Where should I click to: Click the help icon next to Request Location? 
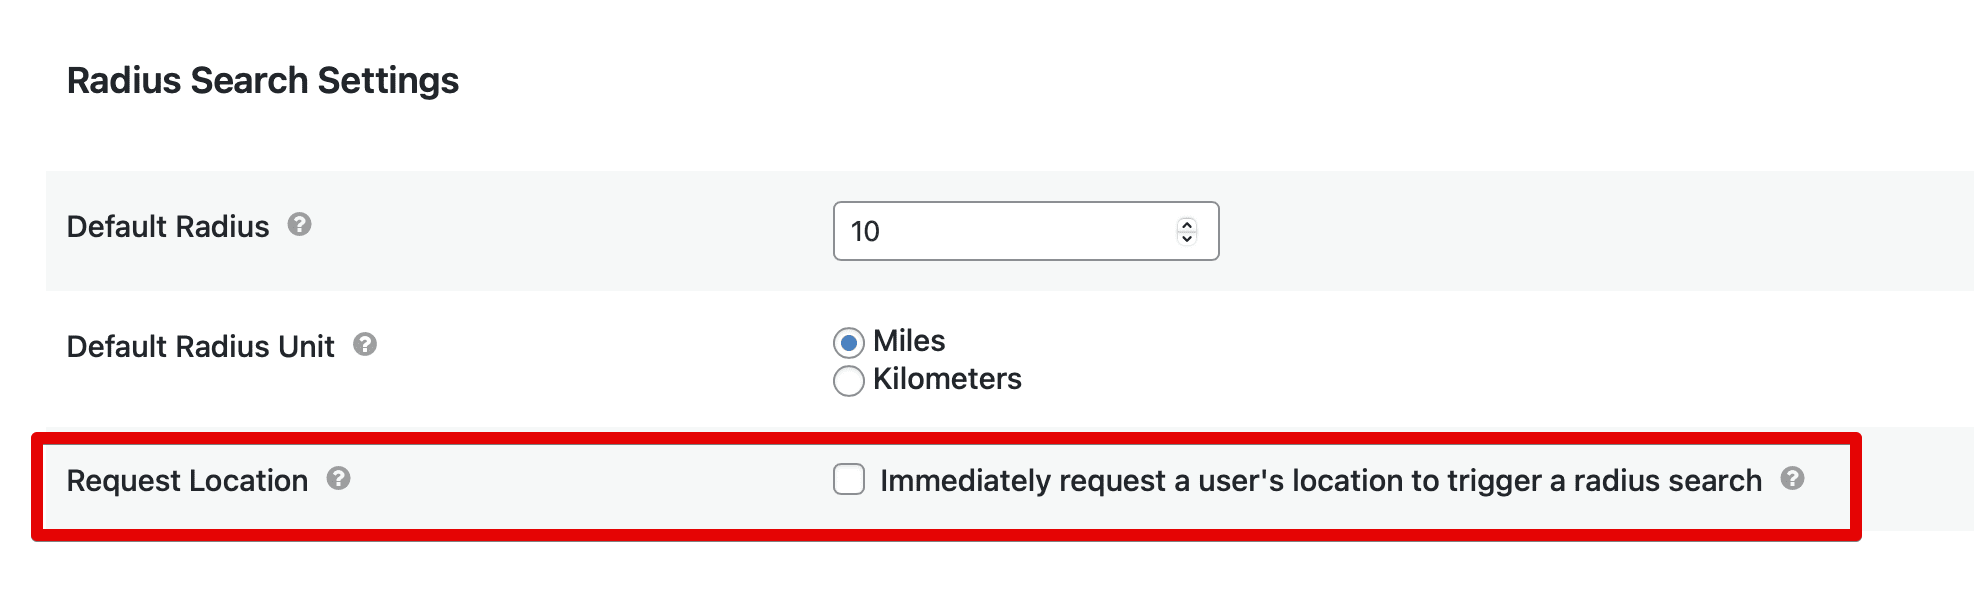(339, 479)
